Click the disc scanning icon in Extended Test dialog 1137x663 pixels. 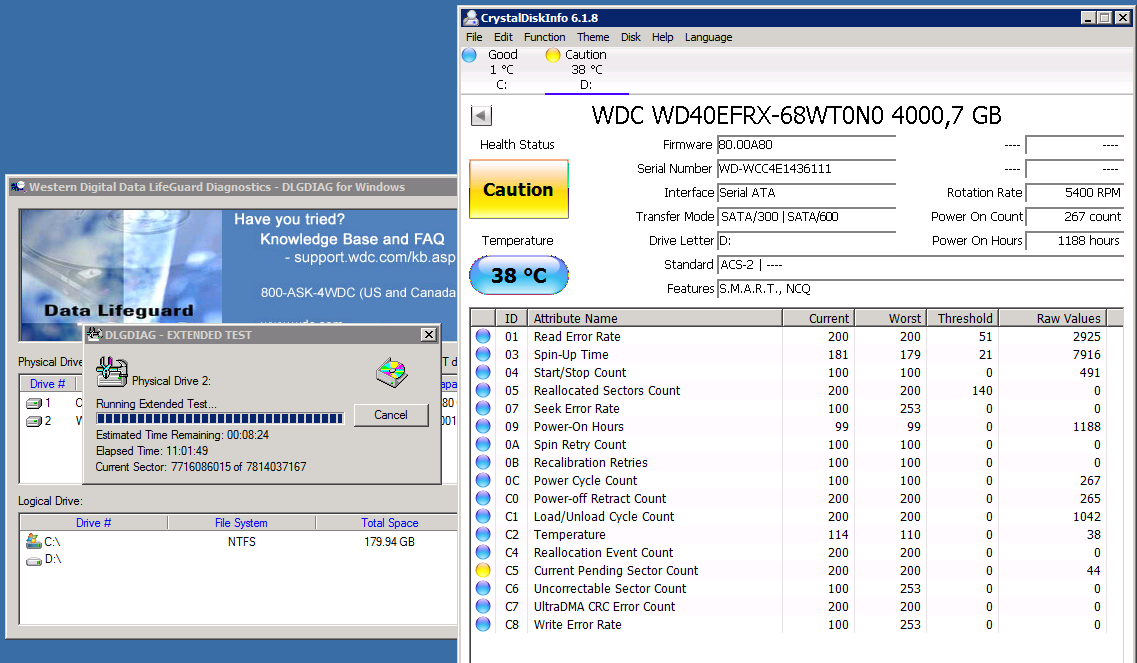392,373
